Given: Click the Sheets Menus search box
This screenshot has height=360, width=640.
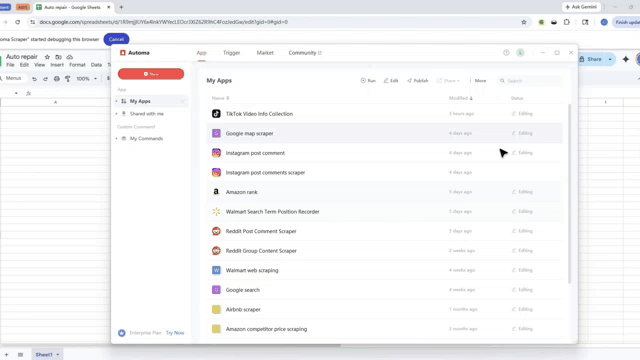Looking at the screenshot, I should [13, 78].
